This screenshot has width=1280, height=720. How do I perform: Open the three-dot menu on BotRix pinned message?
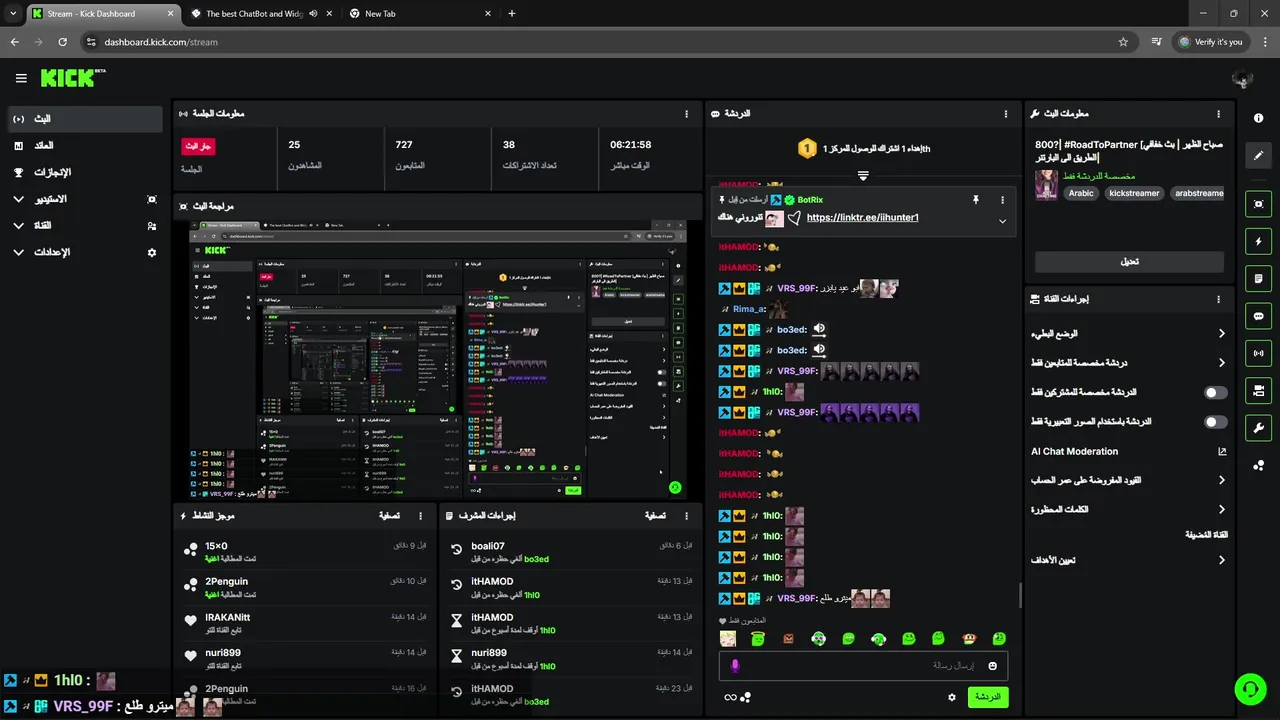click(1002, 200)
